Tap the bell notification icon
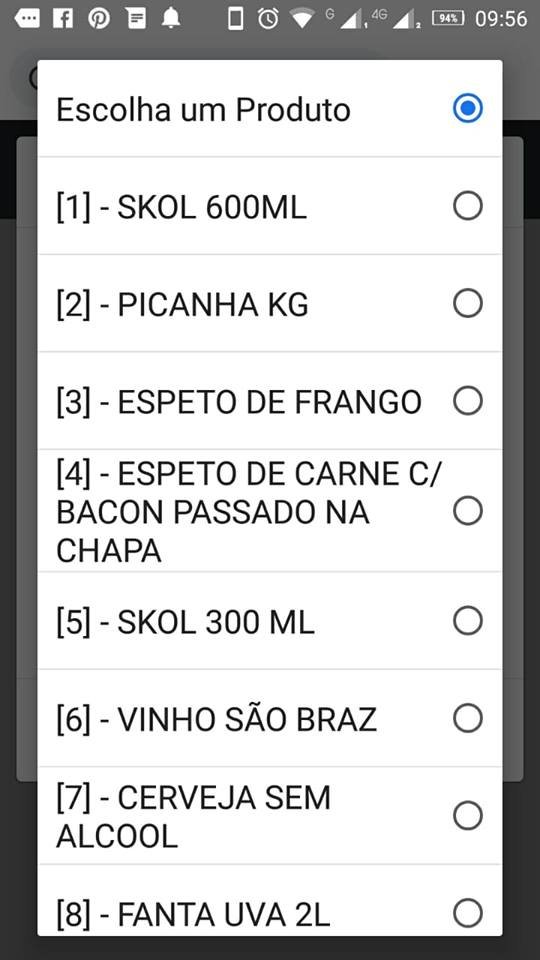The image size is (540, 960). point(171,18)
